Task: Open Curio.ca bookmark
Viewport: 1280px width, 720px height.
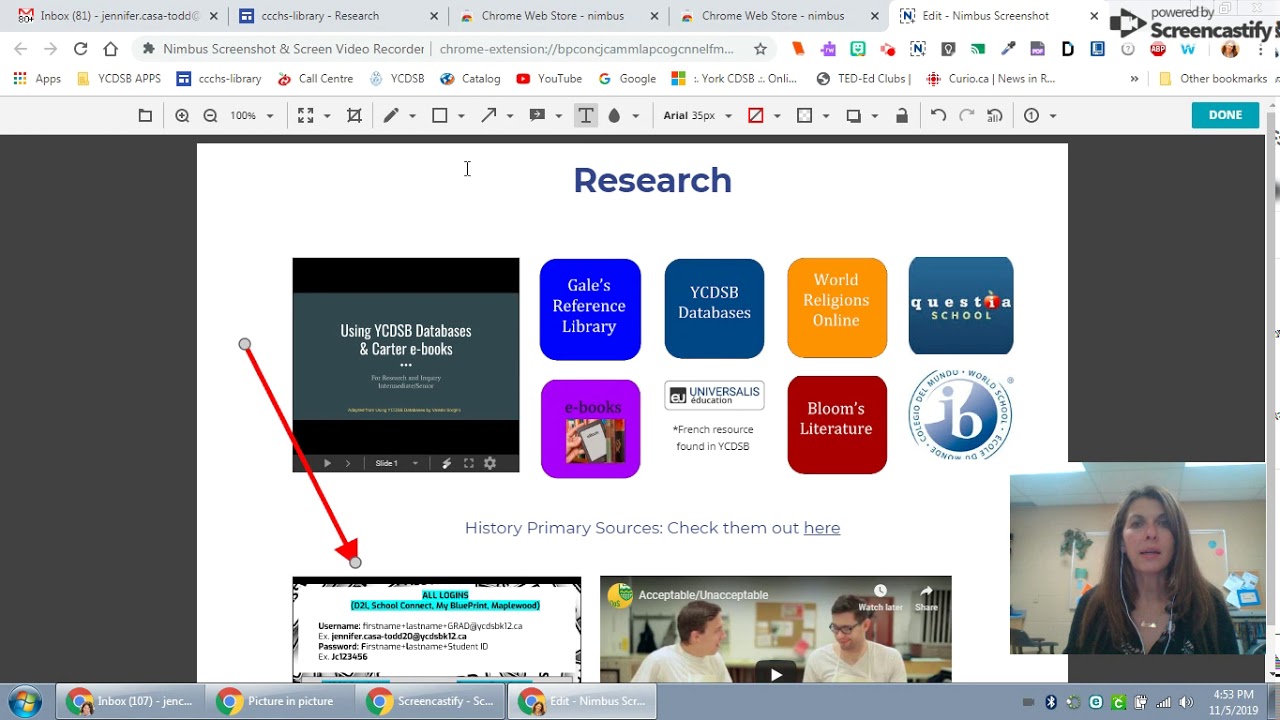Action: (x=990, y=78)
